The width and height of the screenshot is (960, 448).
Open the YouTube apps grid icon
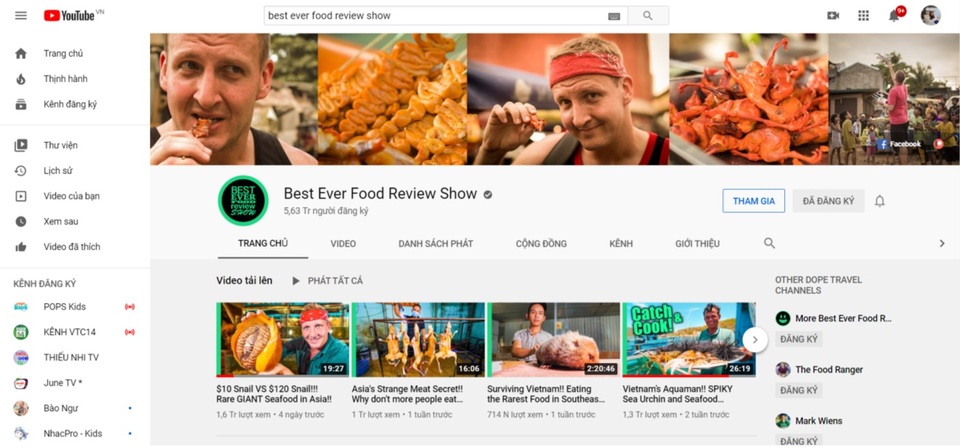[x=863, y=15]
